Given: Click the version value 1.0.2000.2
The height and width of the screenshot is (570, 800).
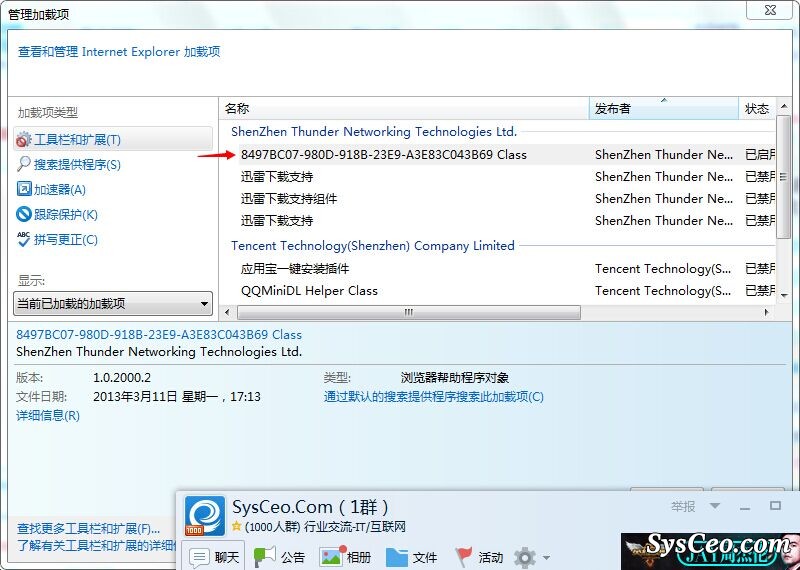Looking at the screenshot, I should tap(122, 378).
